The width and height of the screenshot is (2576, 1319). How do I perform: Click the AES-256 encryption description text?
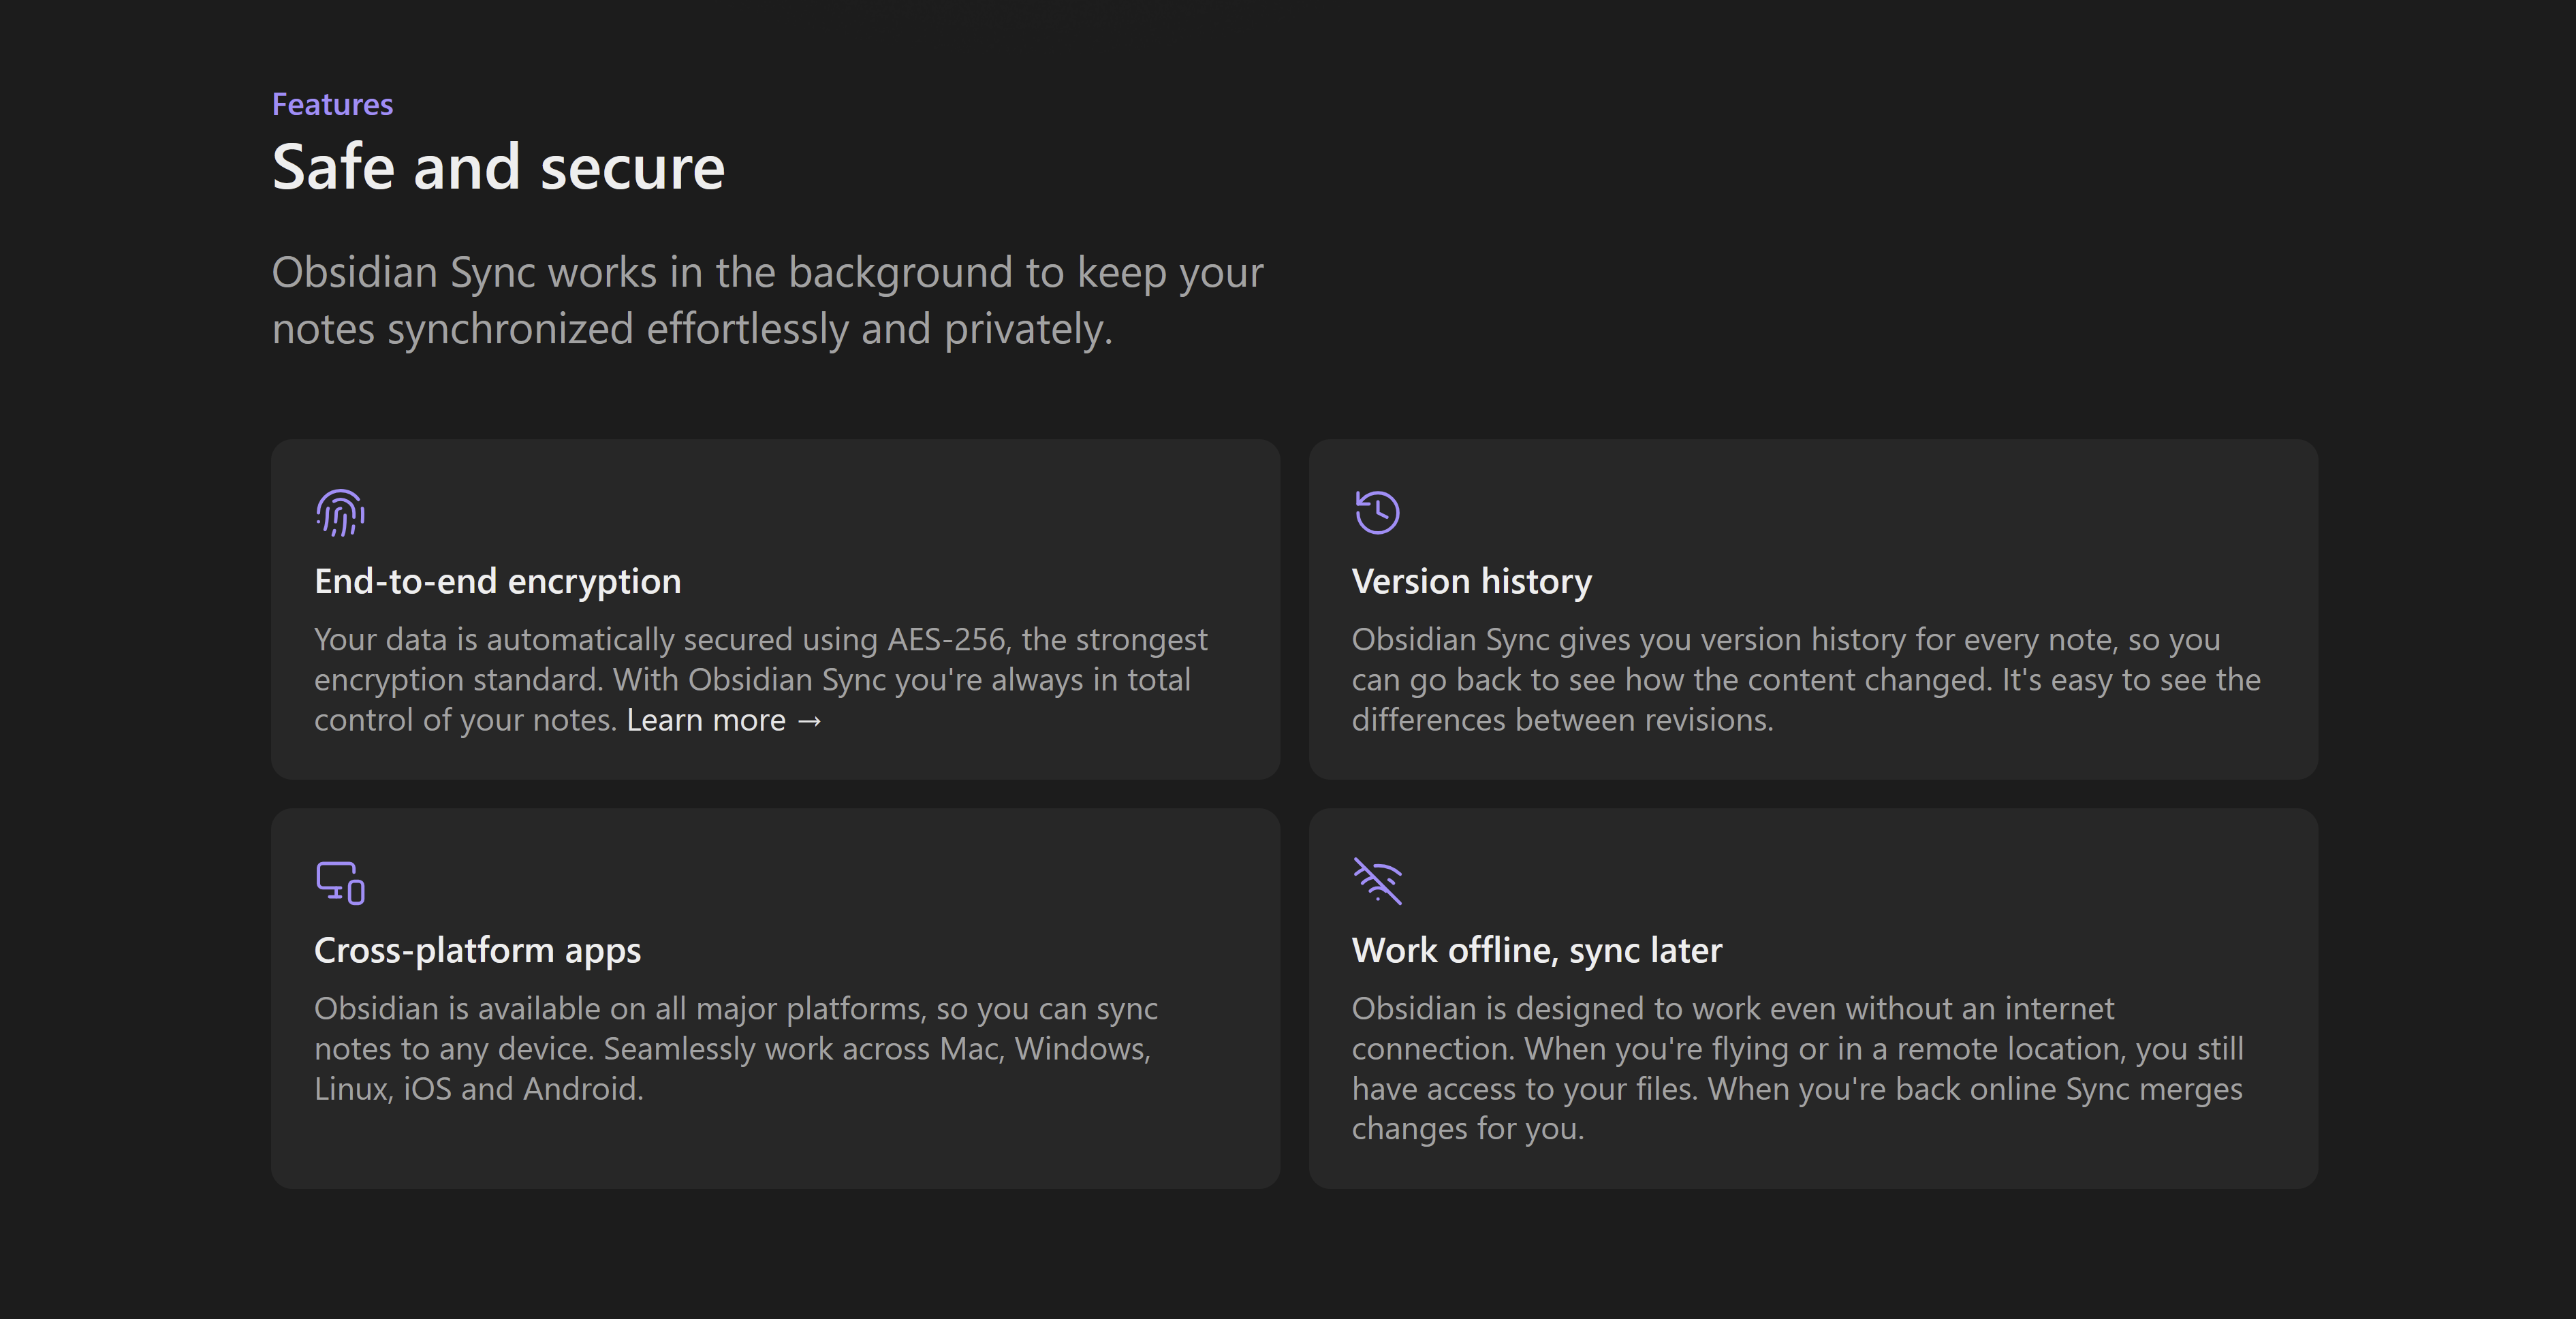tap(761, 679)
